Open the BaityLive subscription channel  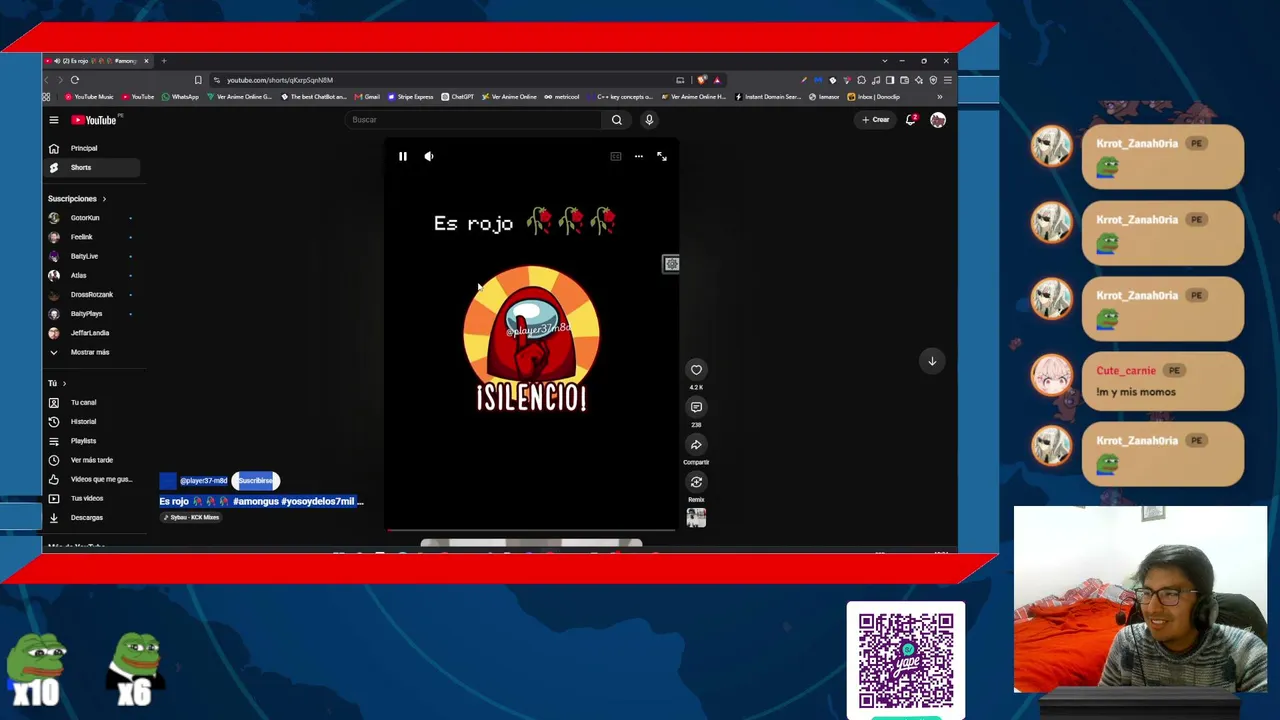point(92,256)
